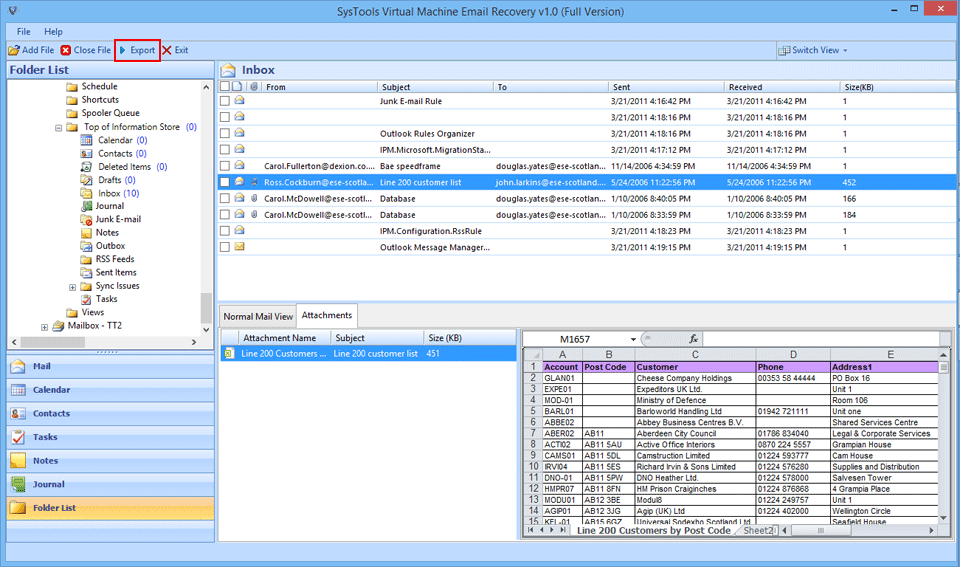Select the Line 200 Customers by Post Code sheet tab

(653, 530)
